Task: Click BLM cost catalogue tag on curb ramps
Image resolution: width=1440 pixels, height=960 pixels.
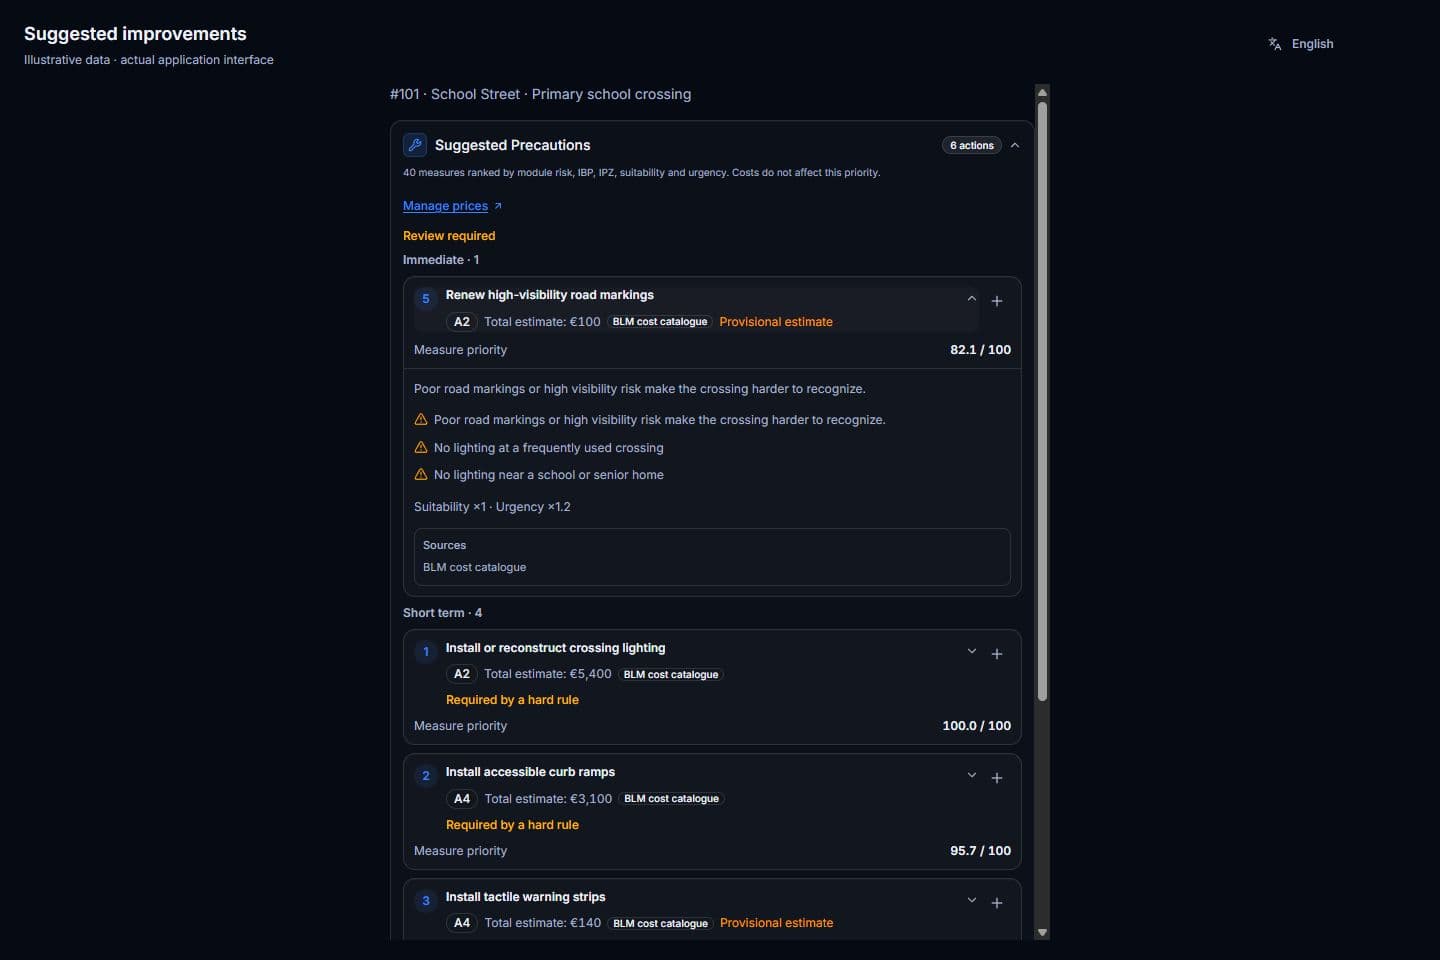Action: (671, 799)
